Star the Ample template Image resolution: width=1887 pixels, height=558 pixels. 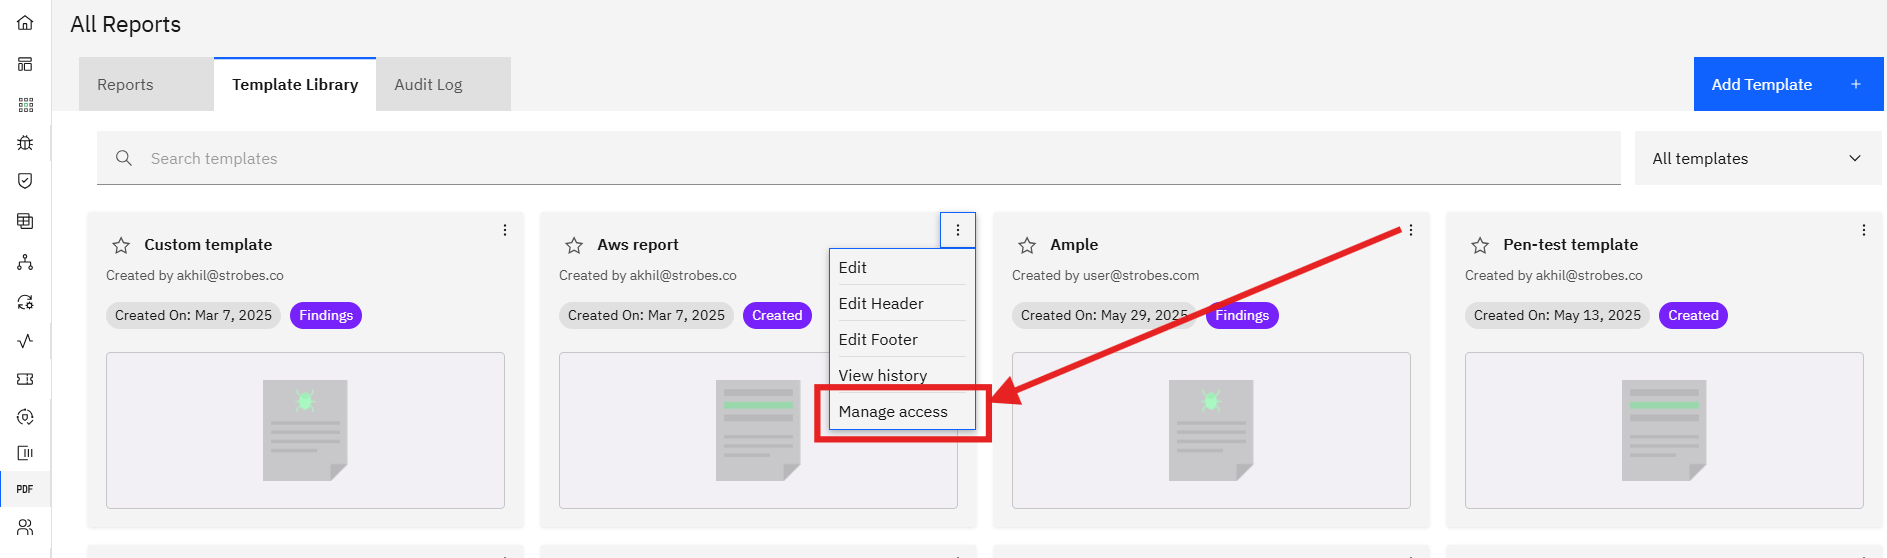pyautogui.click(x=1027, y=245)
